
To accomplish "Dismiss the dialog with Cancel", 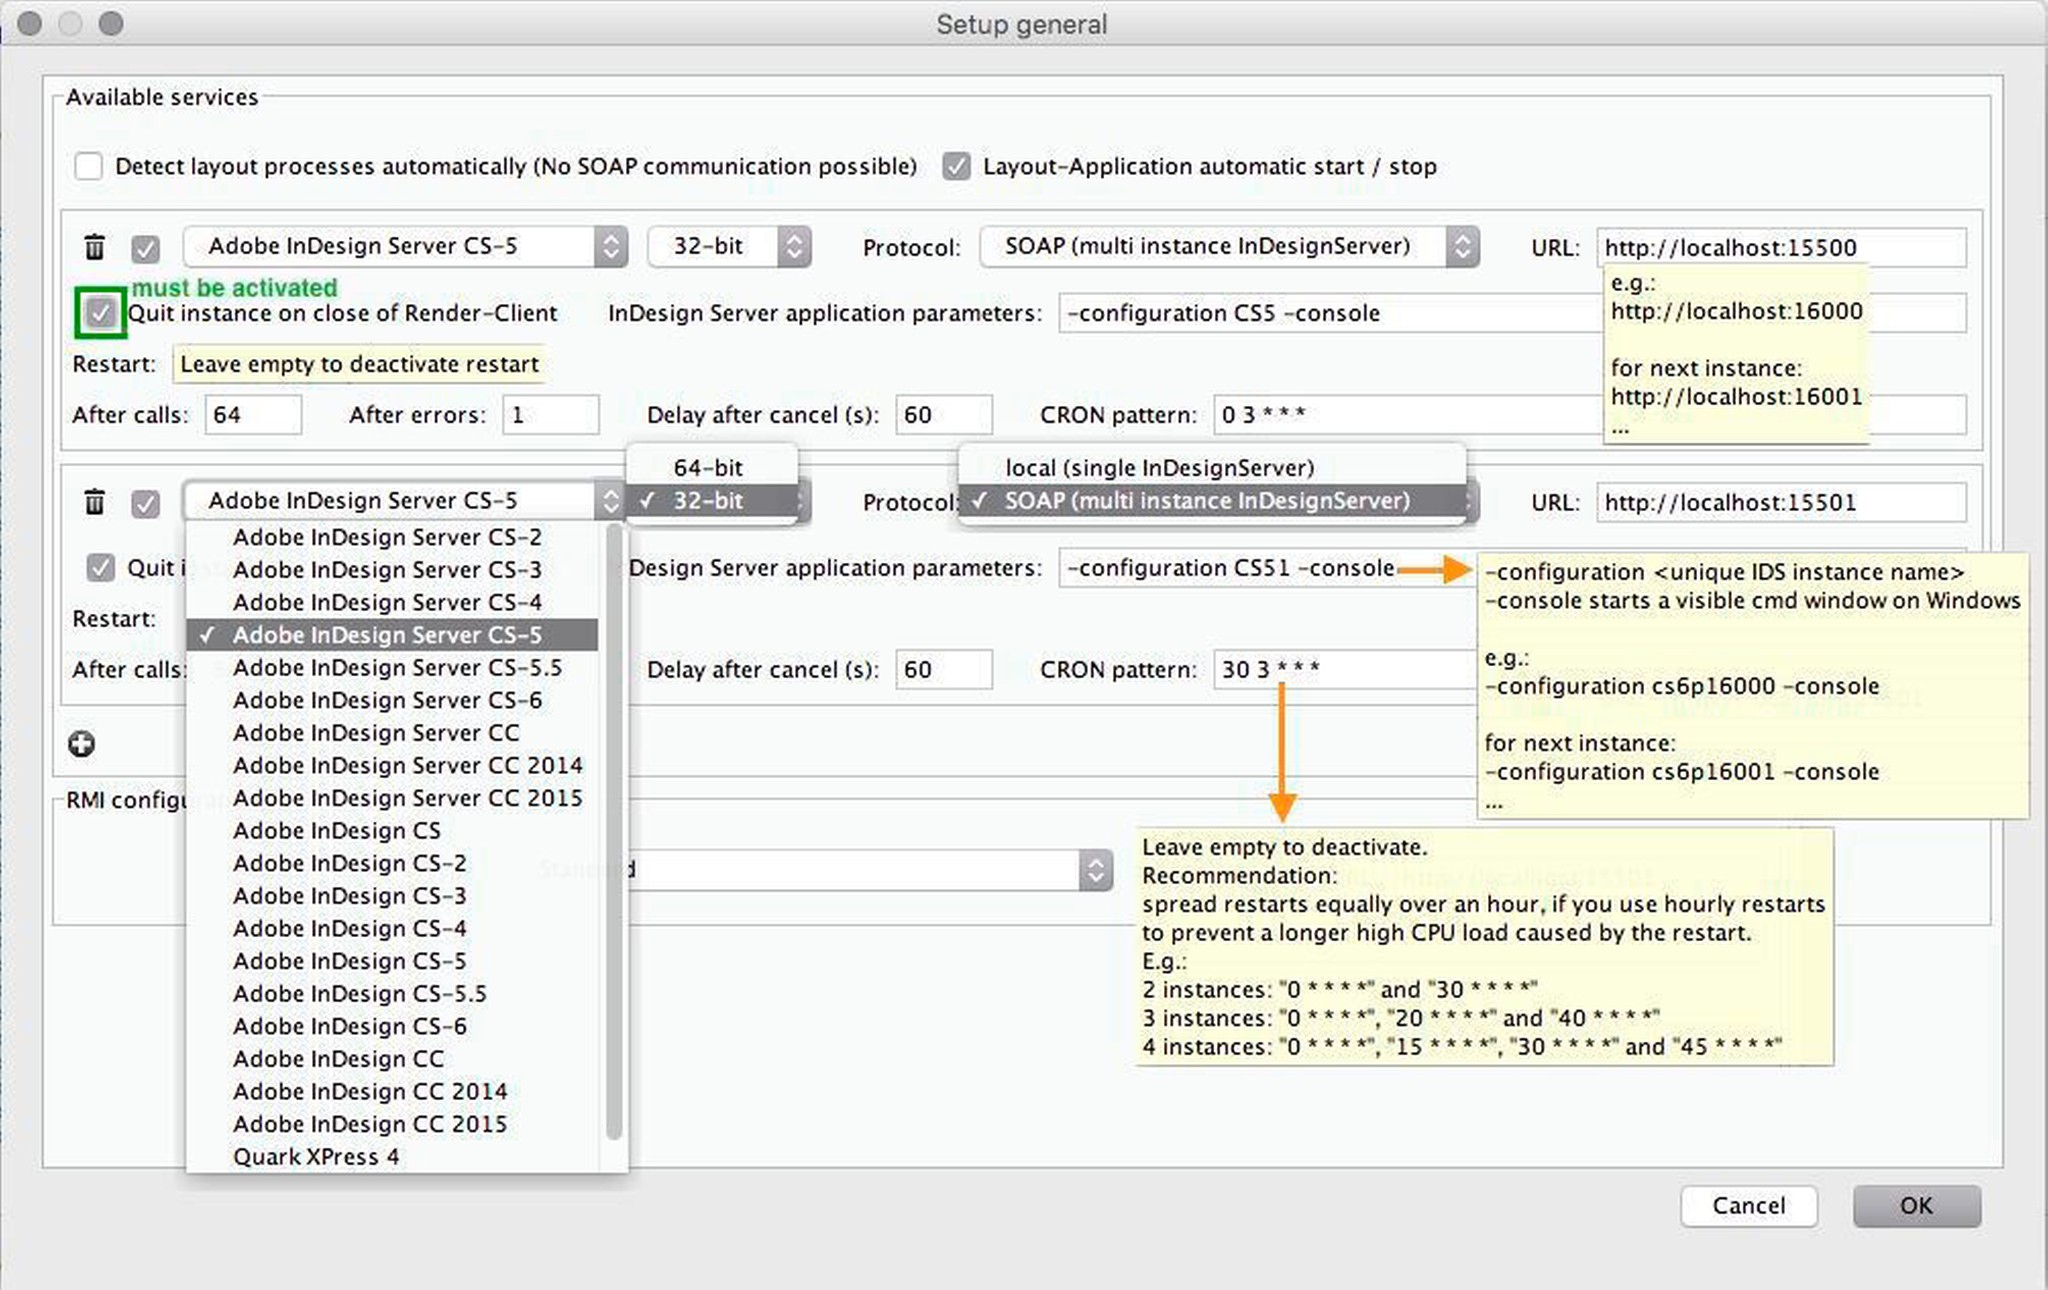I will (x=1748, y=1206).
